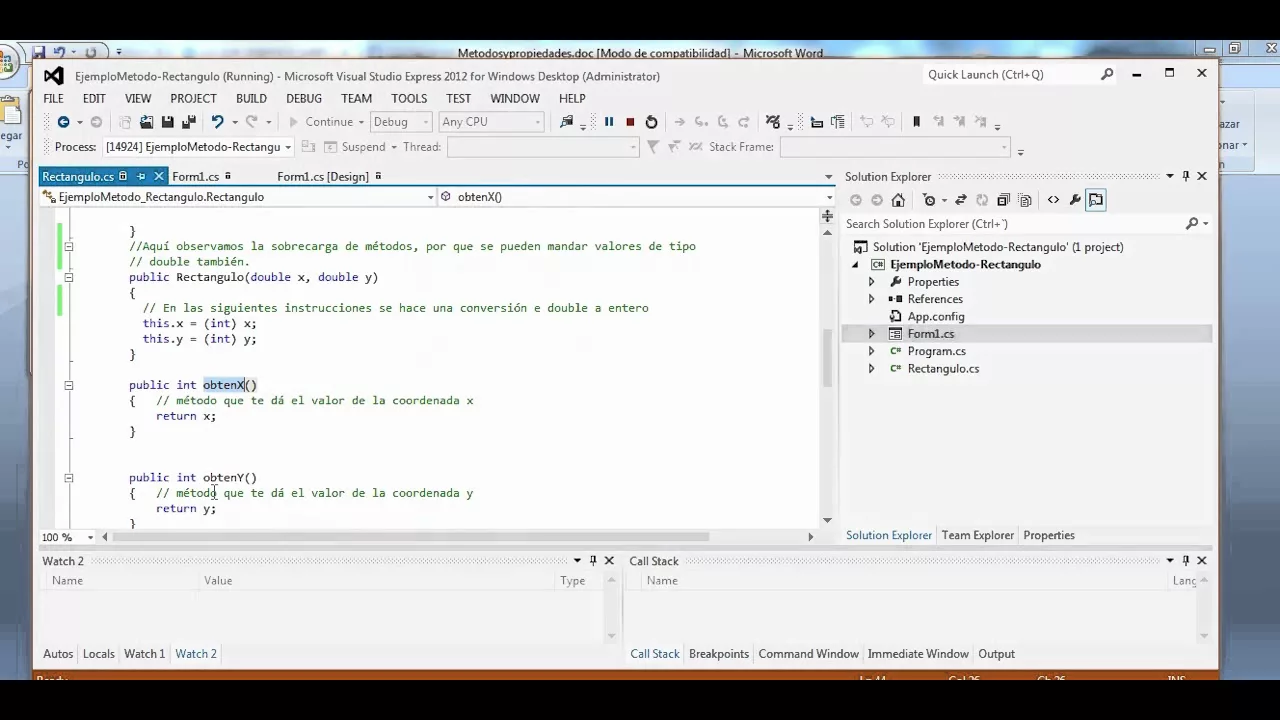1280x720 pixels.
Task: Click the Navigate Backward arrow in toolbar
Action: (x=63, y=122)
